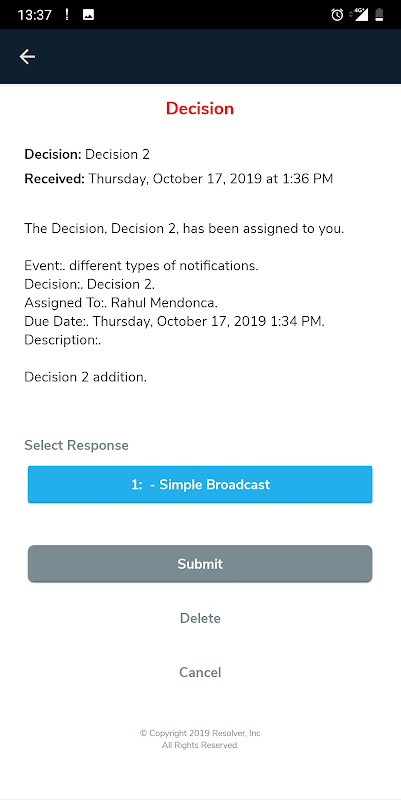Select the "1: - Simple Broadcast" response
The height and width of the screenshot is (800, 401).
[200, 484]
